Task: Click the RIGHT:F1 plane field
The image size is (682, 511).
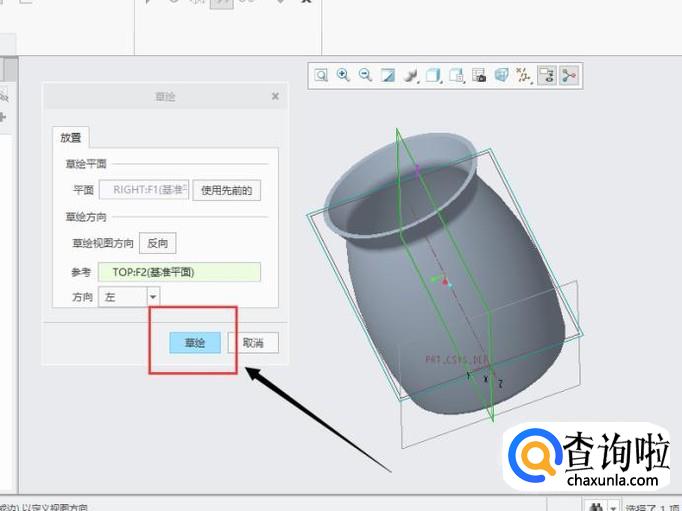Action: 144,190
